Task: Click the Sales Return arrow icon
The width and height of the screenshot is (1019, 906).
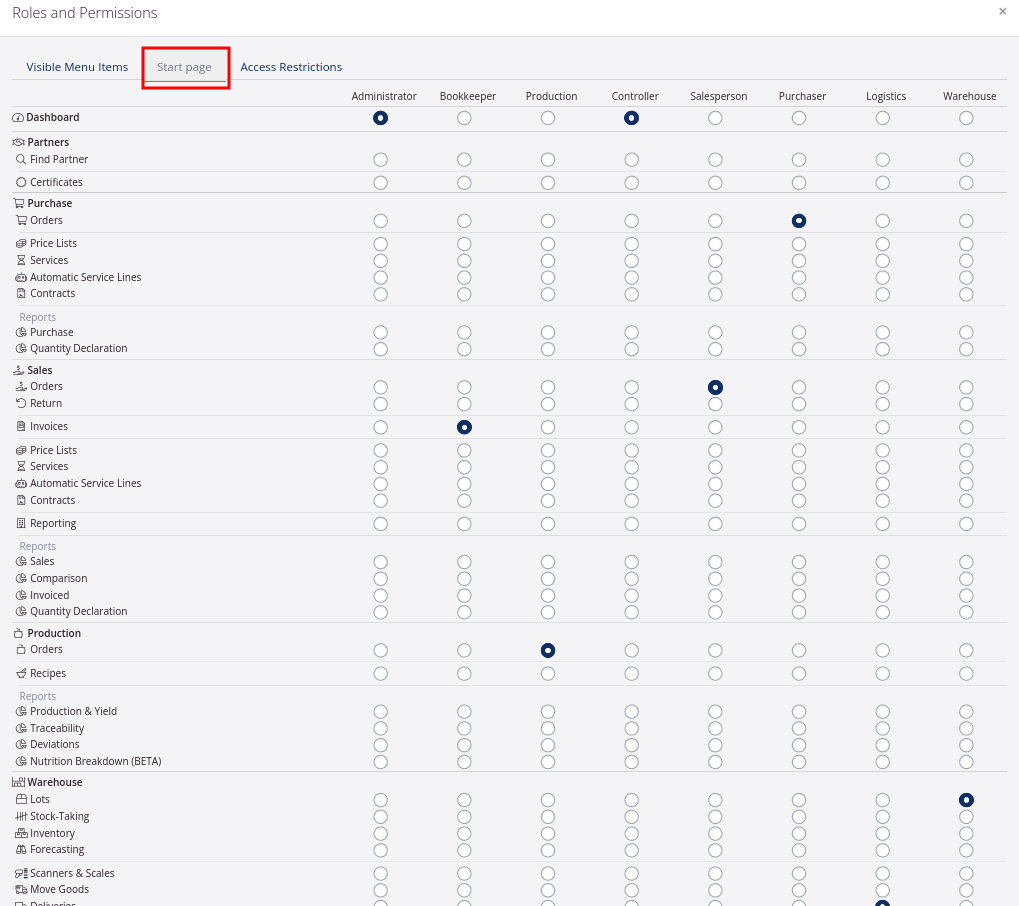Action: [x=21, y=404]
